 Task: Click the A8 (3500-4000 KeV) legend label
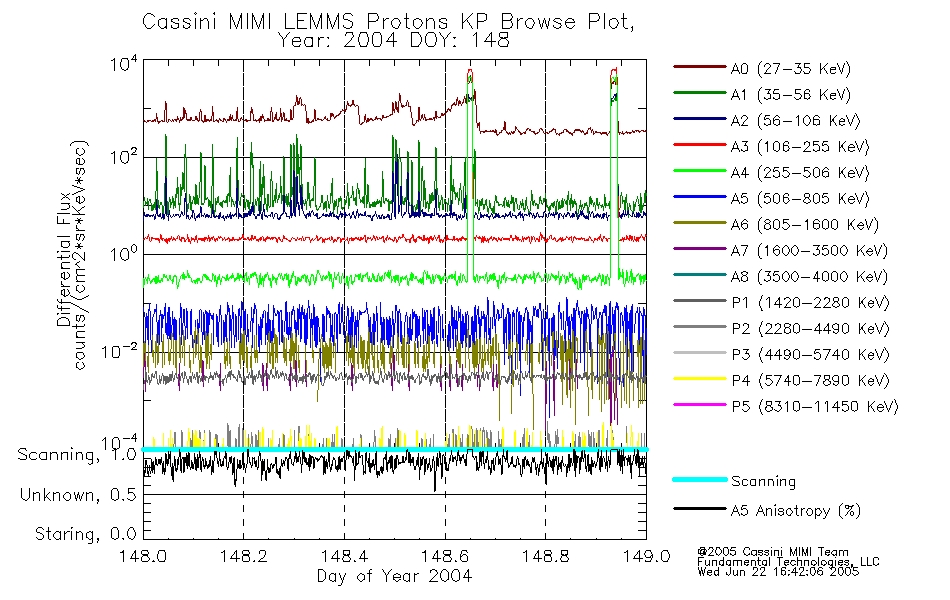pyautogui.click(x=809, y=277)
